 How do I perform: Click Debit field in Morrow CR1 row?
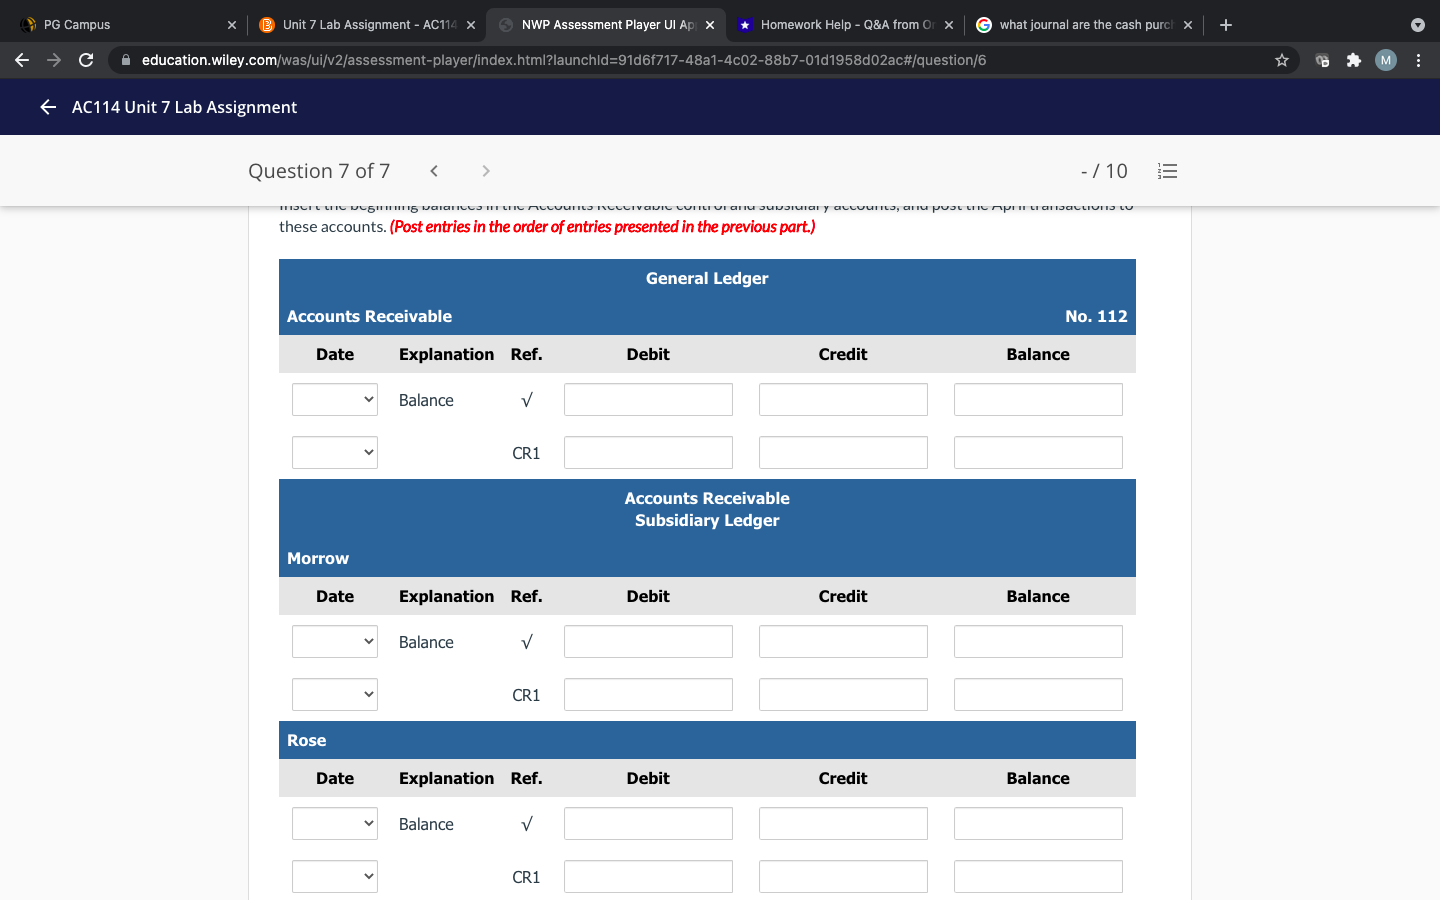648,695
